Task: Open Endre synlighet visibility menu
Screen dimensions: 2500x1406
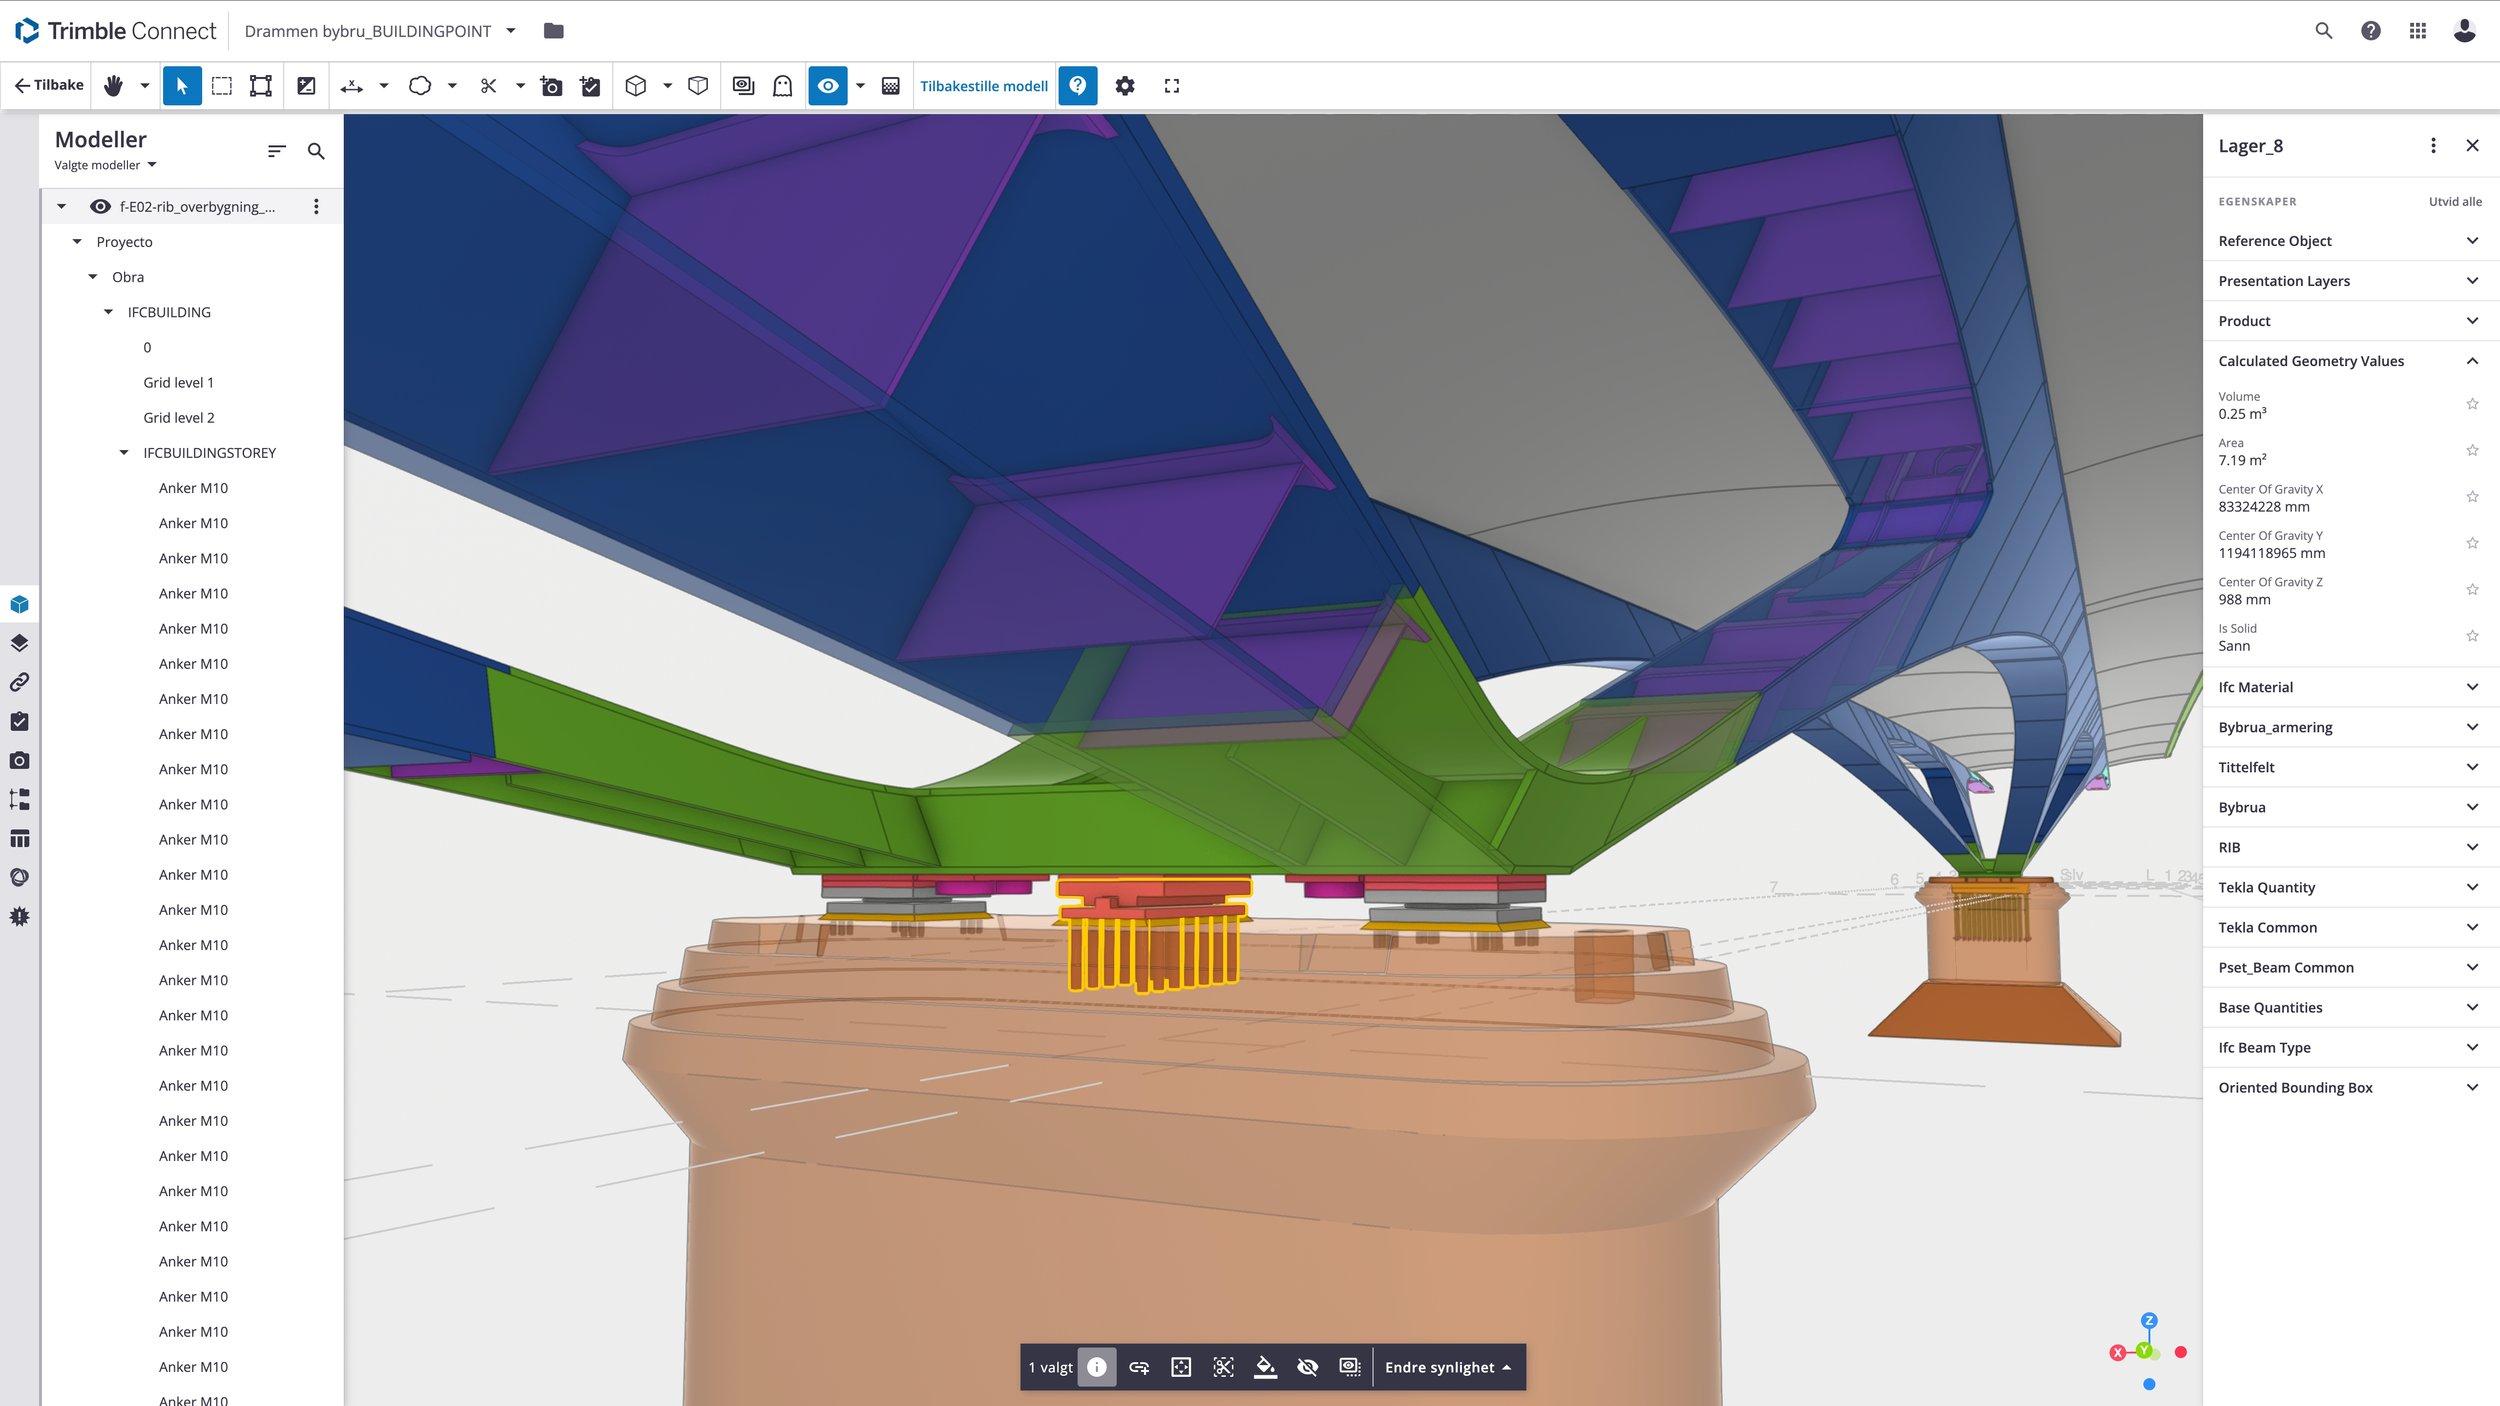Action: pyautogui.click(x=1448, y=1367)
